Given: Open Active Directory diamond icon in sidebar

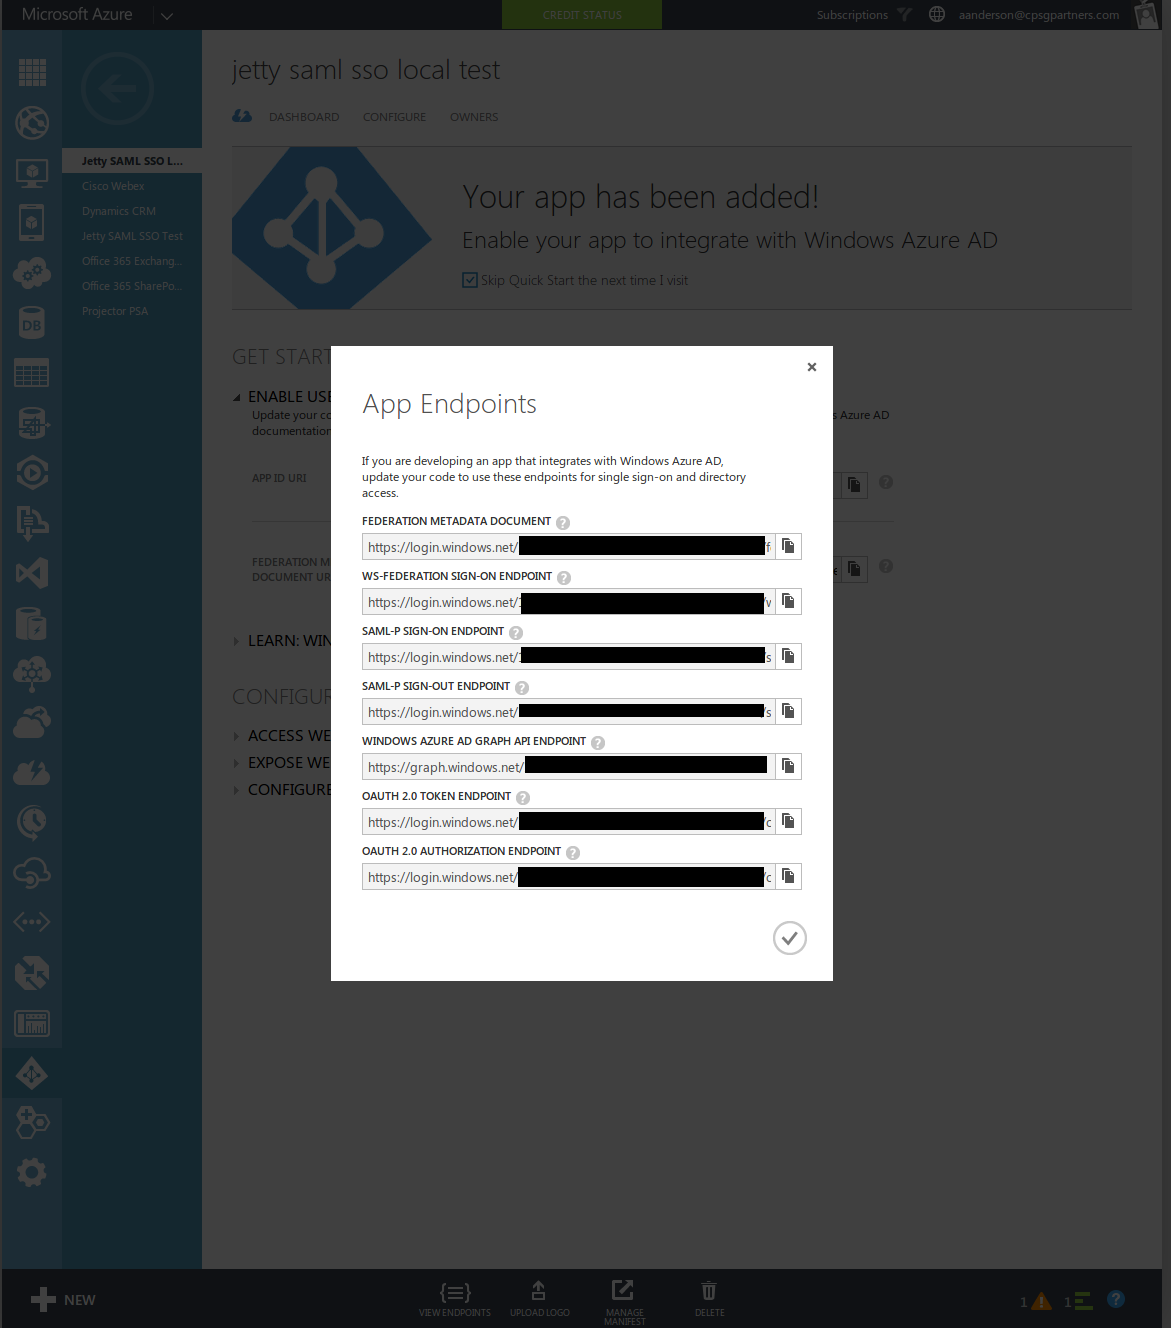Looking at the screenshot, I should click(x=32, y=1074).
